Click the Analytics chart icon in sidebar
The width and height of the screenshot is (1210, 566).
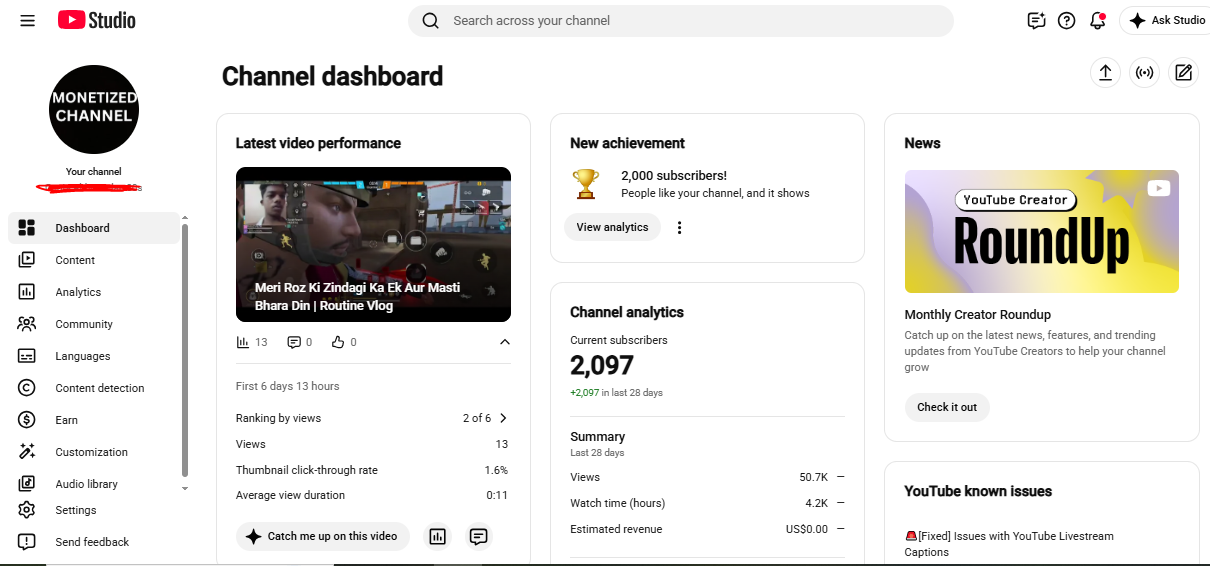pos(27,292)
